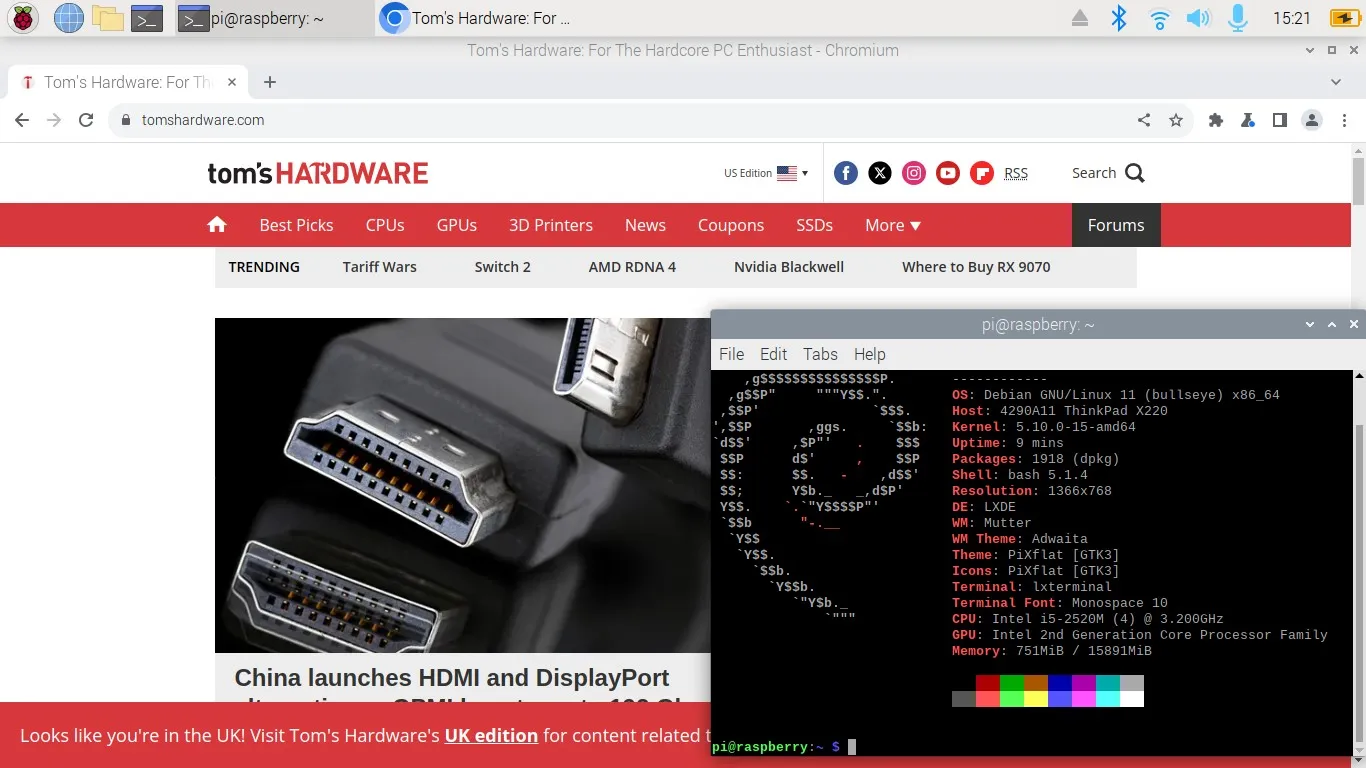Reload the Tom's Hardware page

86,120
